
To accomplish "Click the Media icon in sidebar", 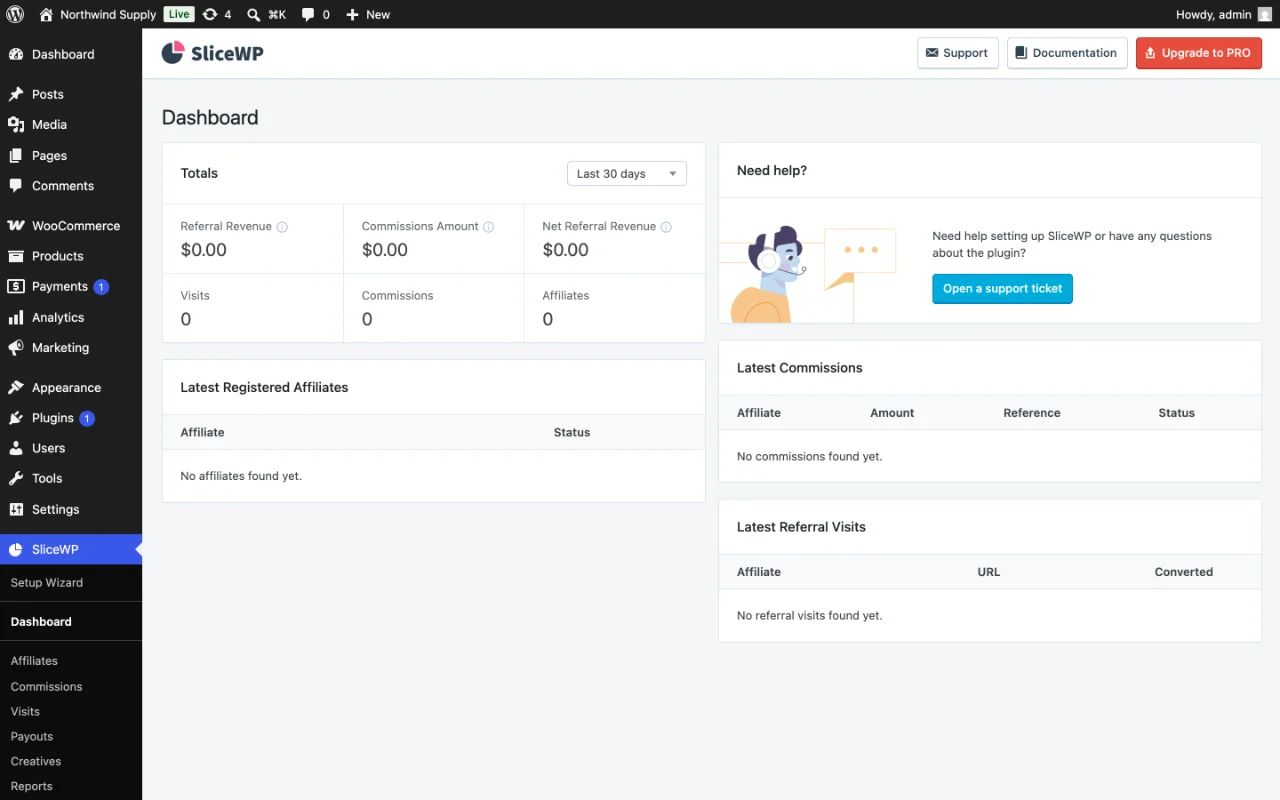I will [16, 125].
